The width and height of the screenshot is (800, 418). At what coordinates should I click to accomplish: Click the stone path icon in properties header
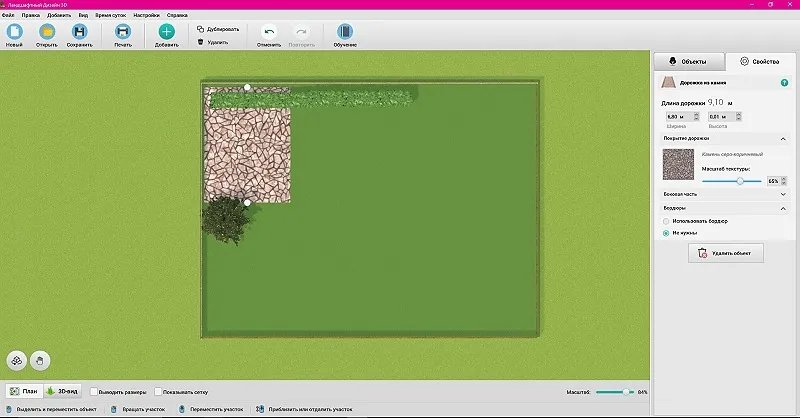click(668, 82)
